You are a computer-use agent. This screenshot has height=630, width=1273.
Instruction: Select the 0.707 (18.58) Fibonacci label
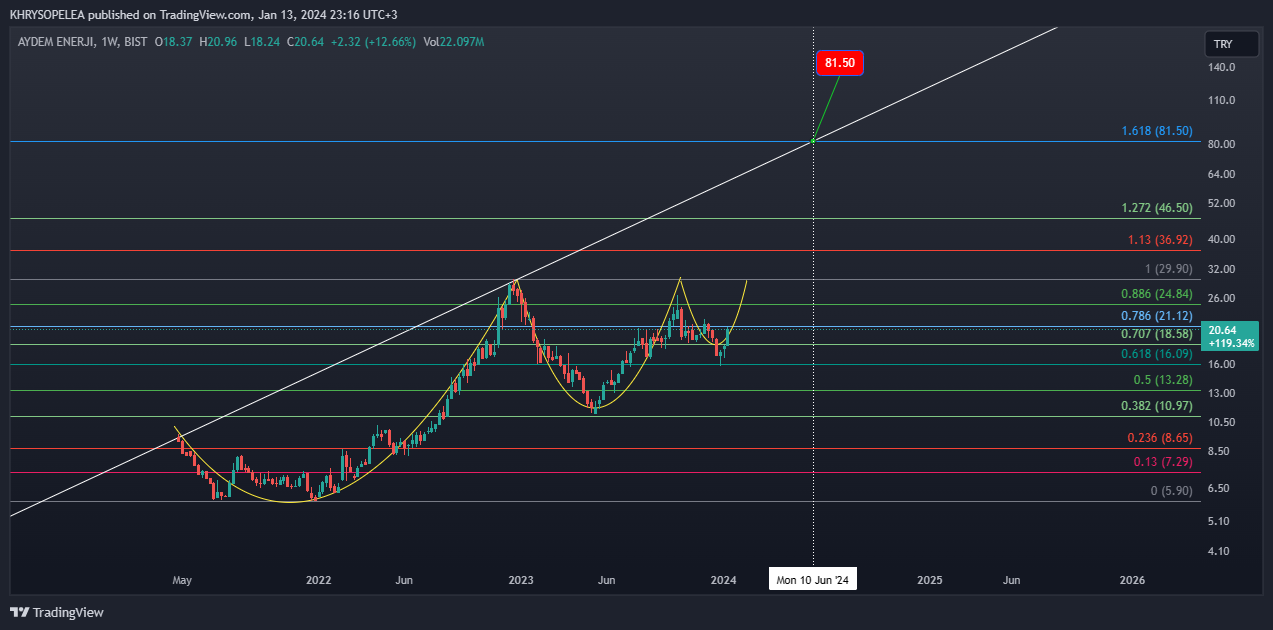(x=1157, y=334)
